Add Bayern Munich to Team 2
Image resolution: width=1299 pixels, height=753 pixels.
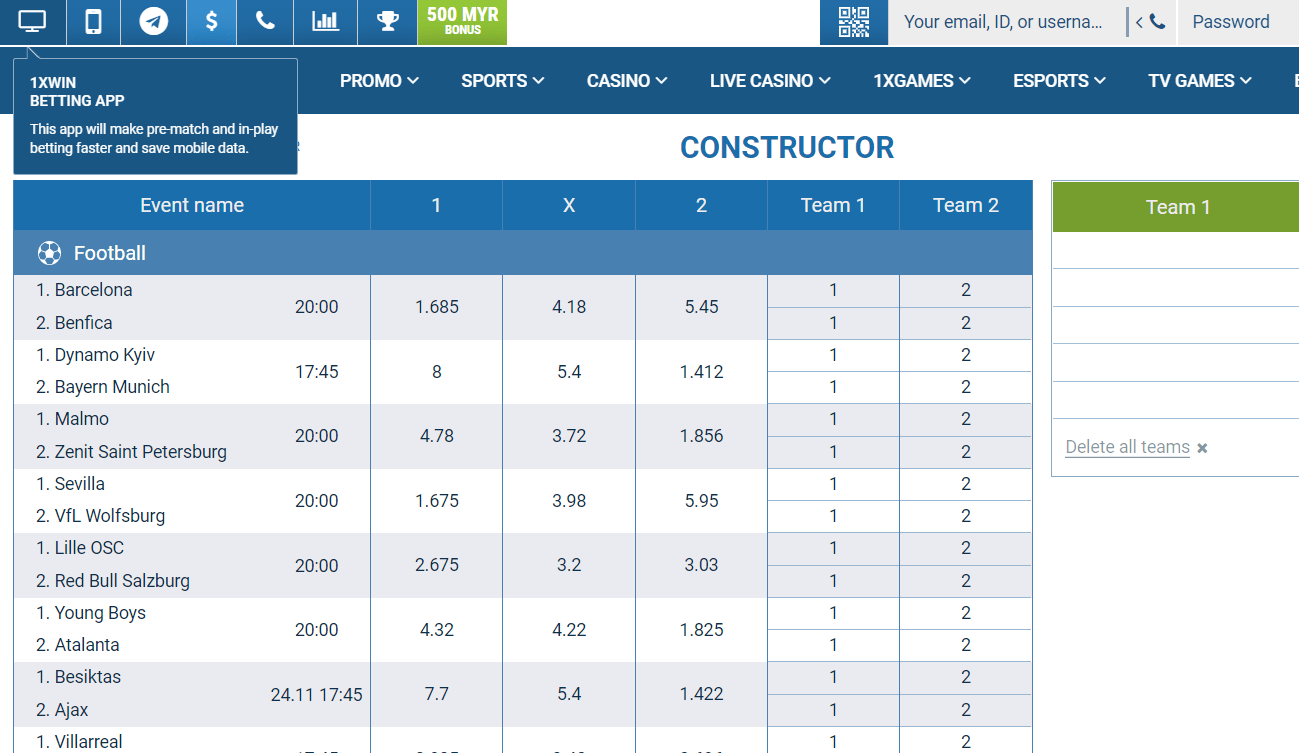click(x=965, y=387)
